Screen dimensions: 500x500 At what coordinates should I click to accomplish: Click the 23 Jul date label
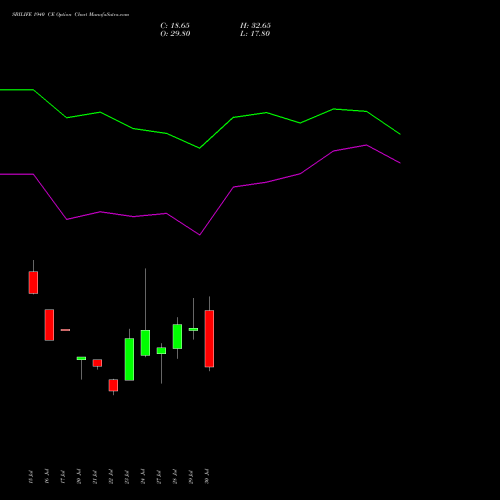127,477
